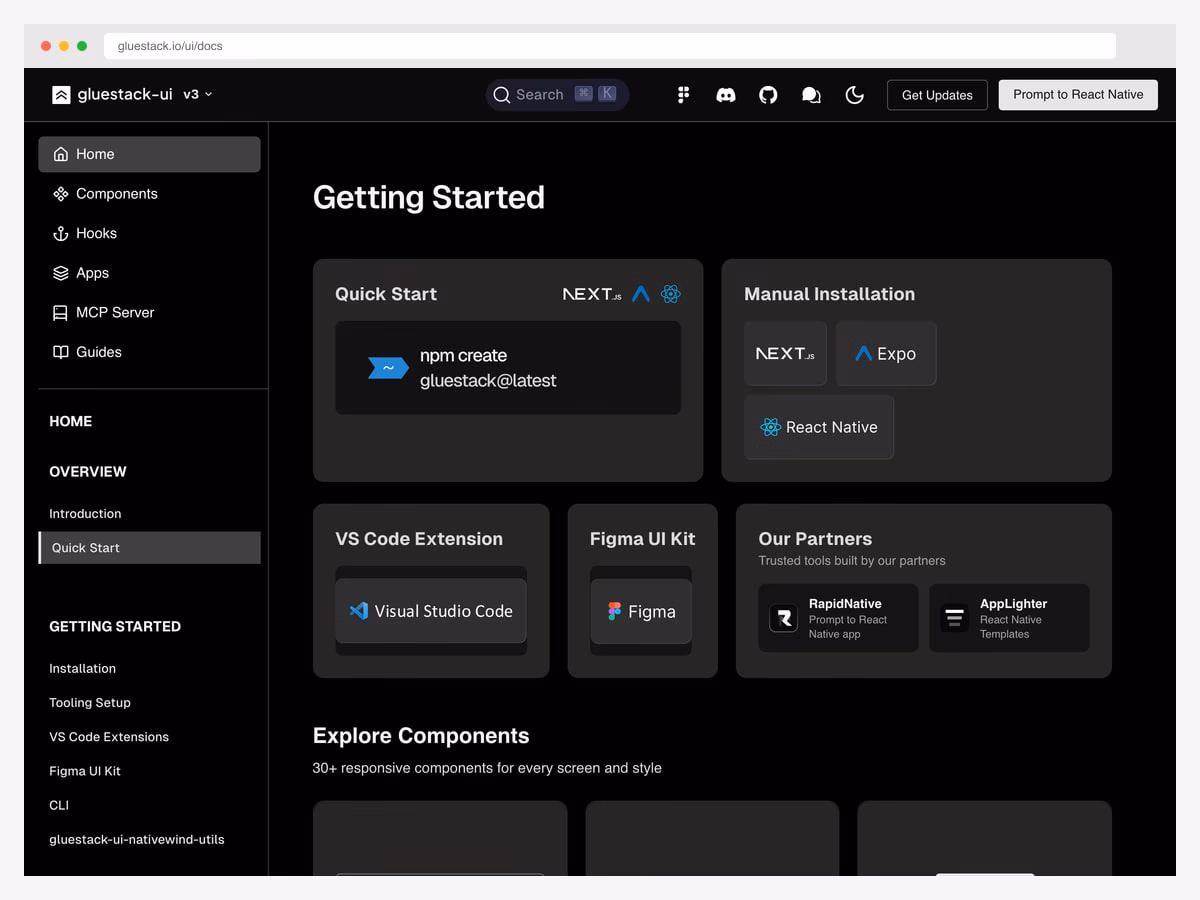Open the RapidNative partner card
This screenshot has width=1200, height=900.
click(x=838, y=618)
